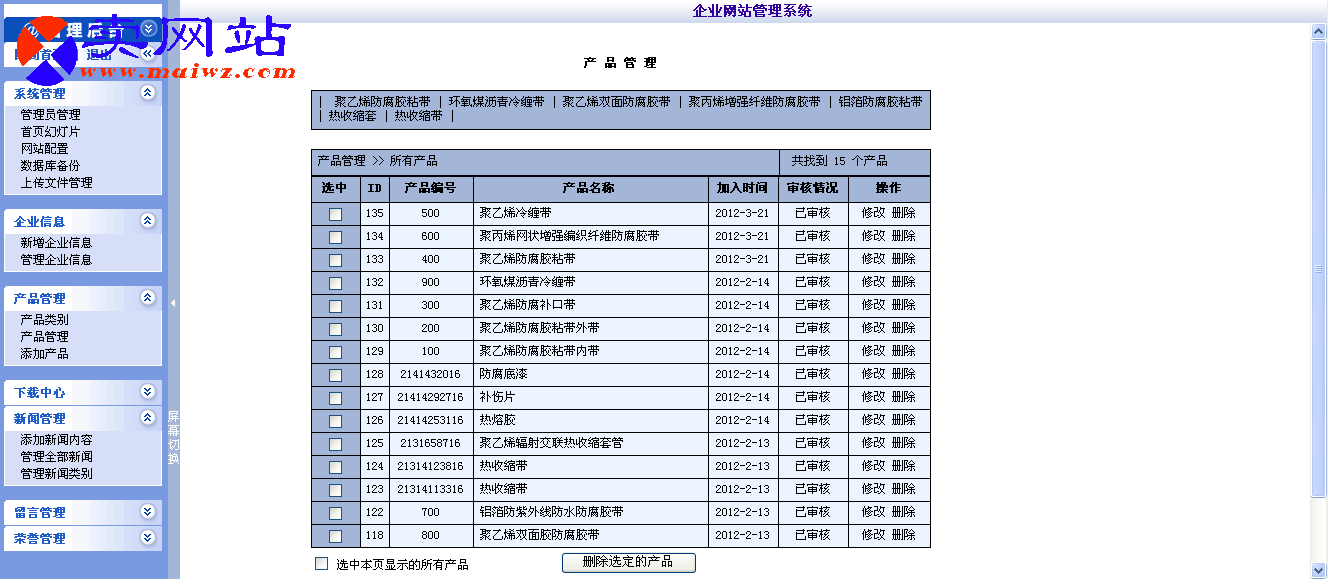Click 修改 for 聚乙烯辐射交联热收缩套管

tap(874, 443)
